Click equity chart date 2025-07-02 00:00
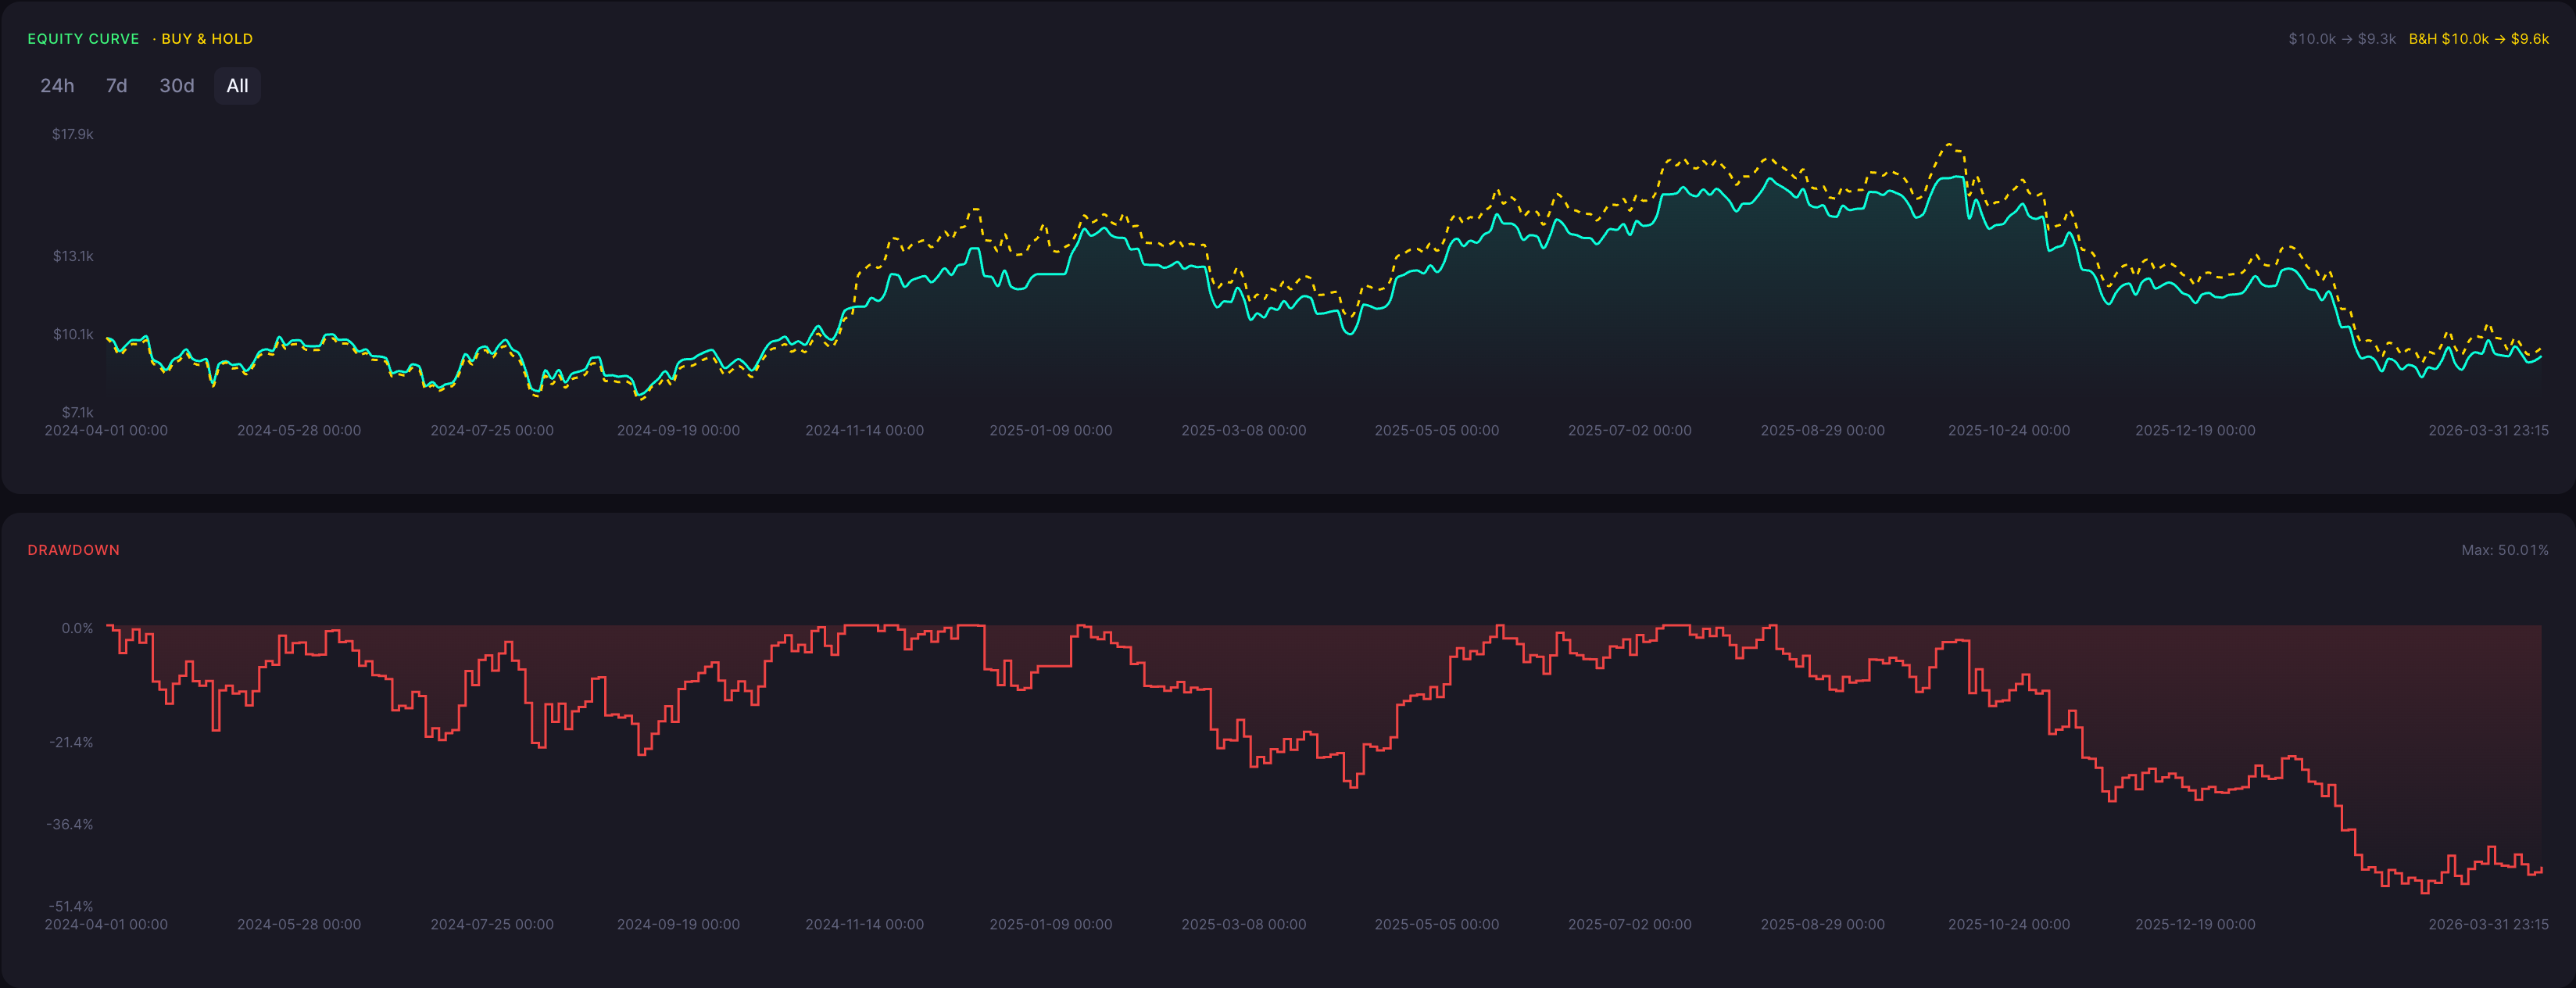The width and height of the screenshot is (2576, 988). [1630, 431]
